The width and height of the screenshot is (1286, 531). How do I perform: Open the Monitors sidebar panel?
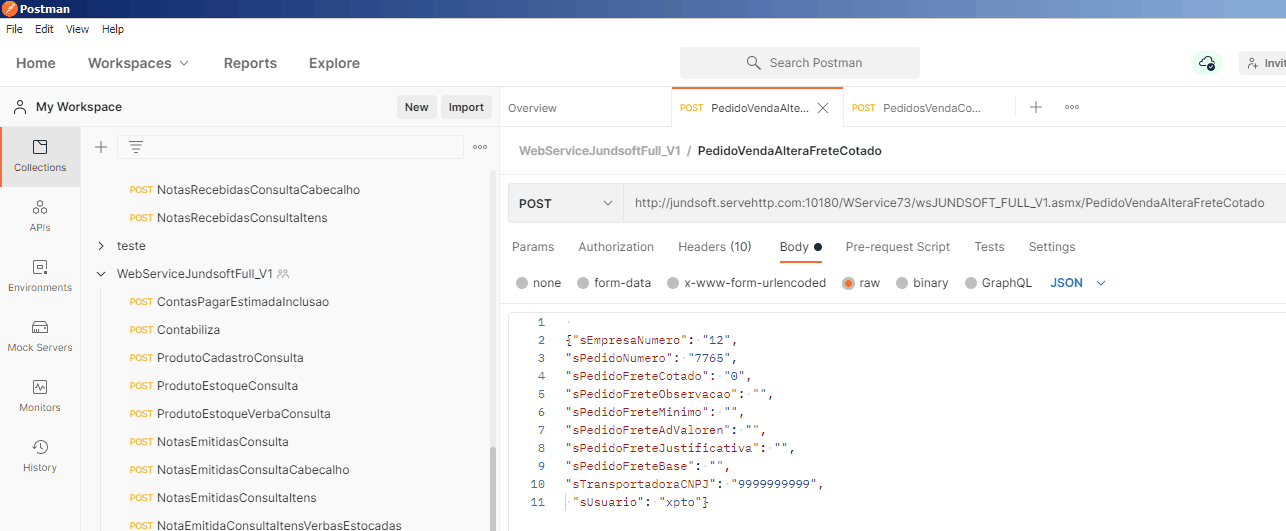tap(40, 396)
